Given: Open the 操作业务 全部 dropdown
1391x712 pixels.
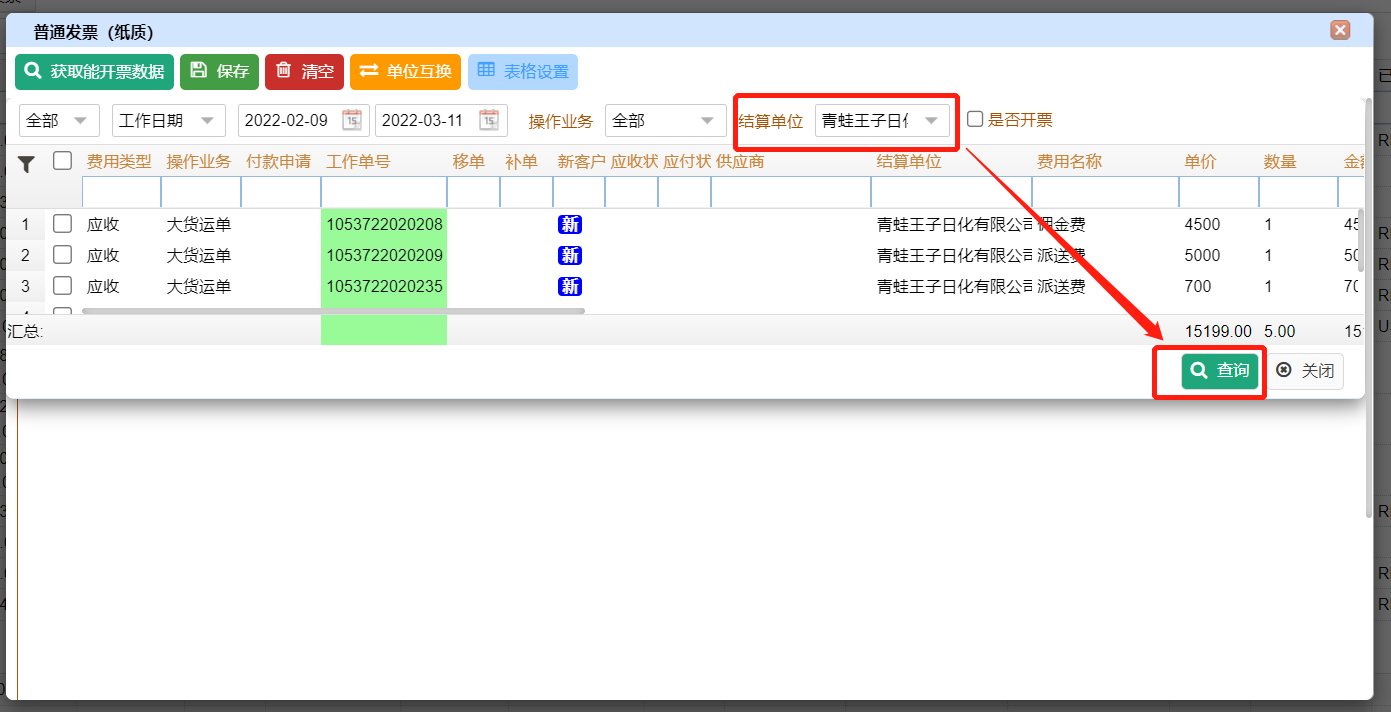Looking at the screenshot, I should pos(666,120).
